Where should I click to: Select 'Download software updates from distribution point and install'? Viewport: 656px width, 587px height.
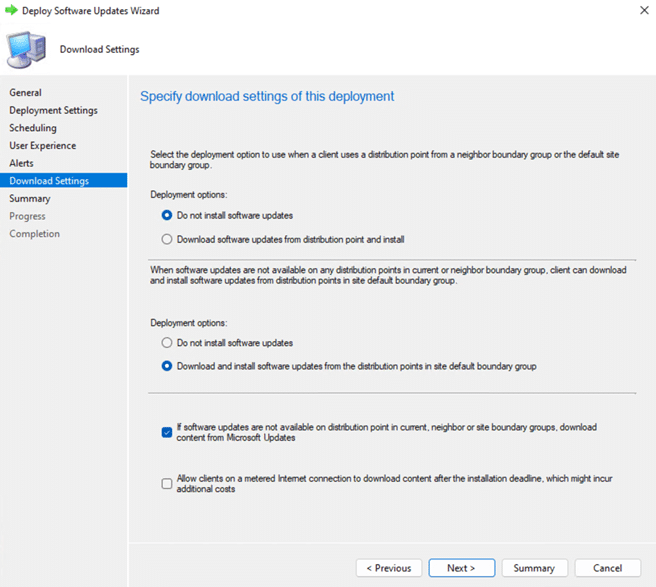tap(167, 239)
